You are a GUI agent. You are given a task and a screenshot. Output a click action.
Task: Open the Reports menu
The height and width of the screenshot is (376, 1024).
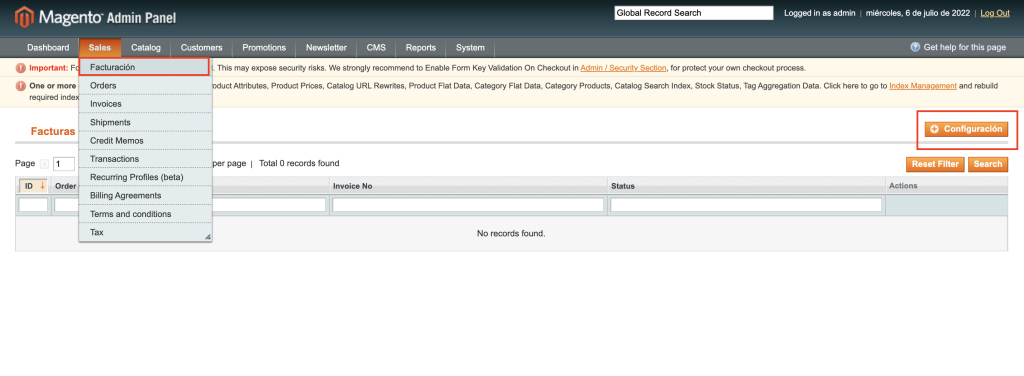point(421,48)
